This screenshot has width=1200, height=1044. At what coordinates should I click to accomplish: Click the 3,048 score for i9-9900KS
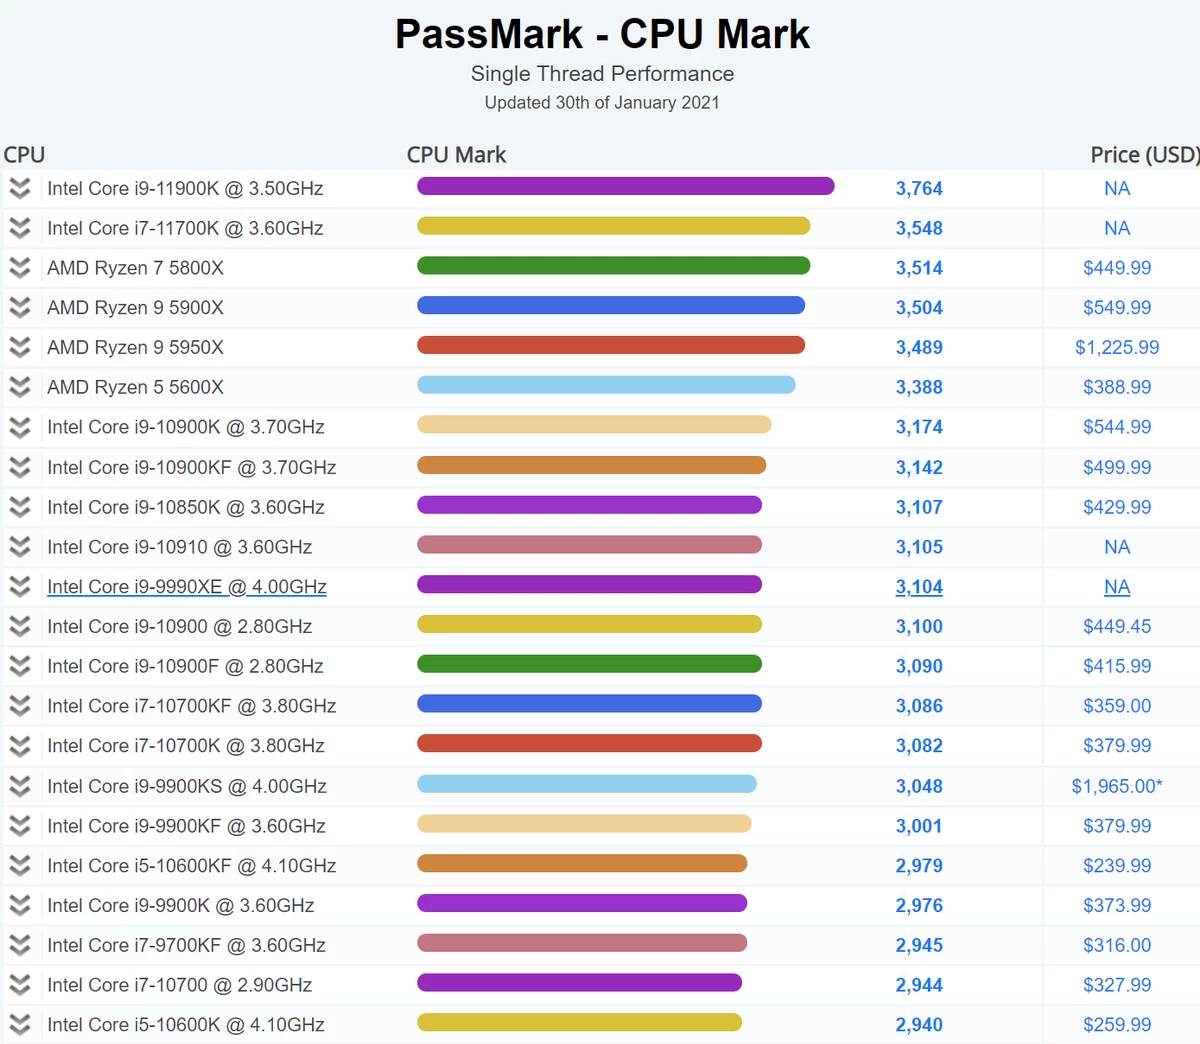click(x=919, y=786)
